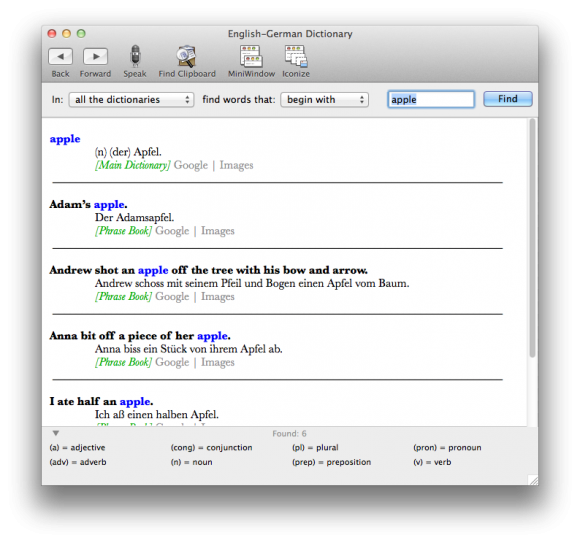This screenshot has height=543, width=580.
Task: Click the Find Clipboard icon
Action: coord(186,57)
